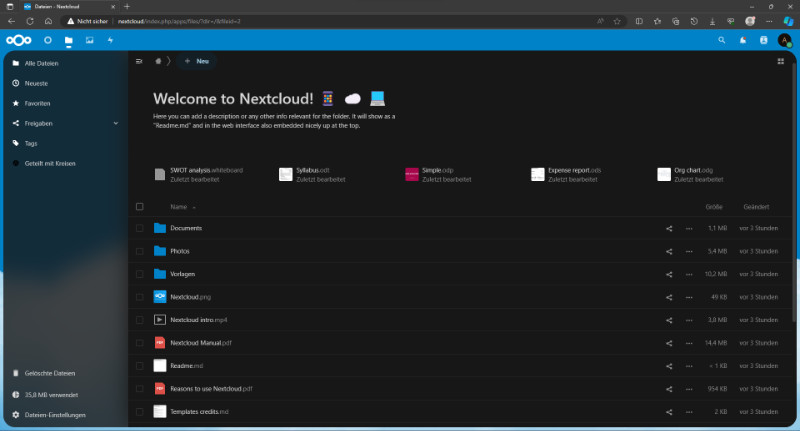This screenshot has width=800, height=431.
Task: Switch to grid view
Action: tap(781, 61)
